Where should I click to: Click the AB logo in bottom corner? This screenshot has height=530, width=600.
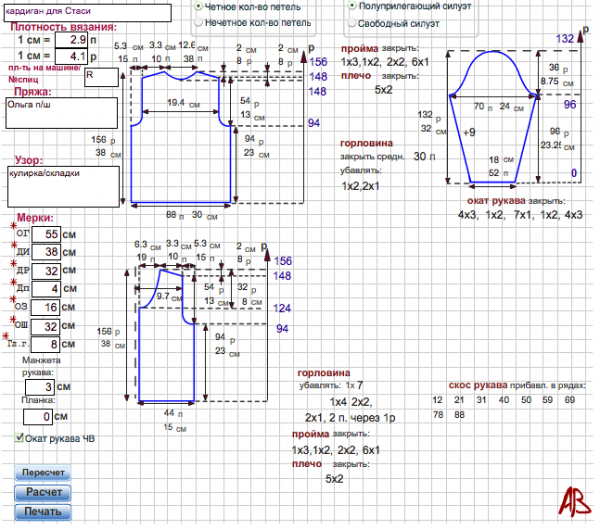[573, 503]
